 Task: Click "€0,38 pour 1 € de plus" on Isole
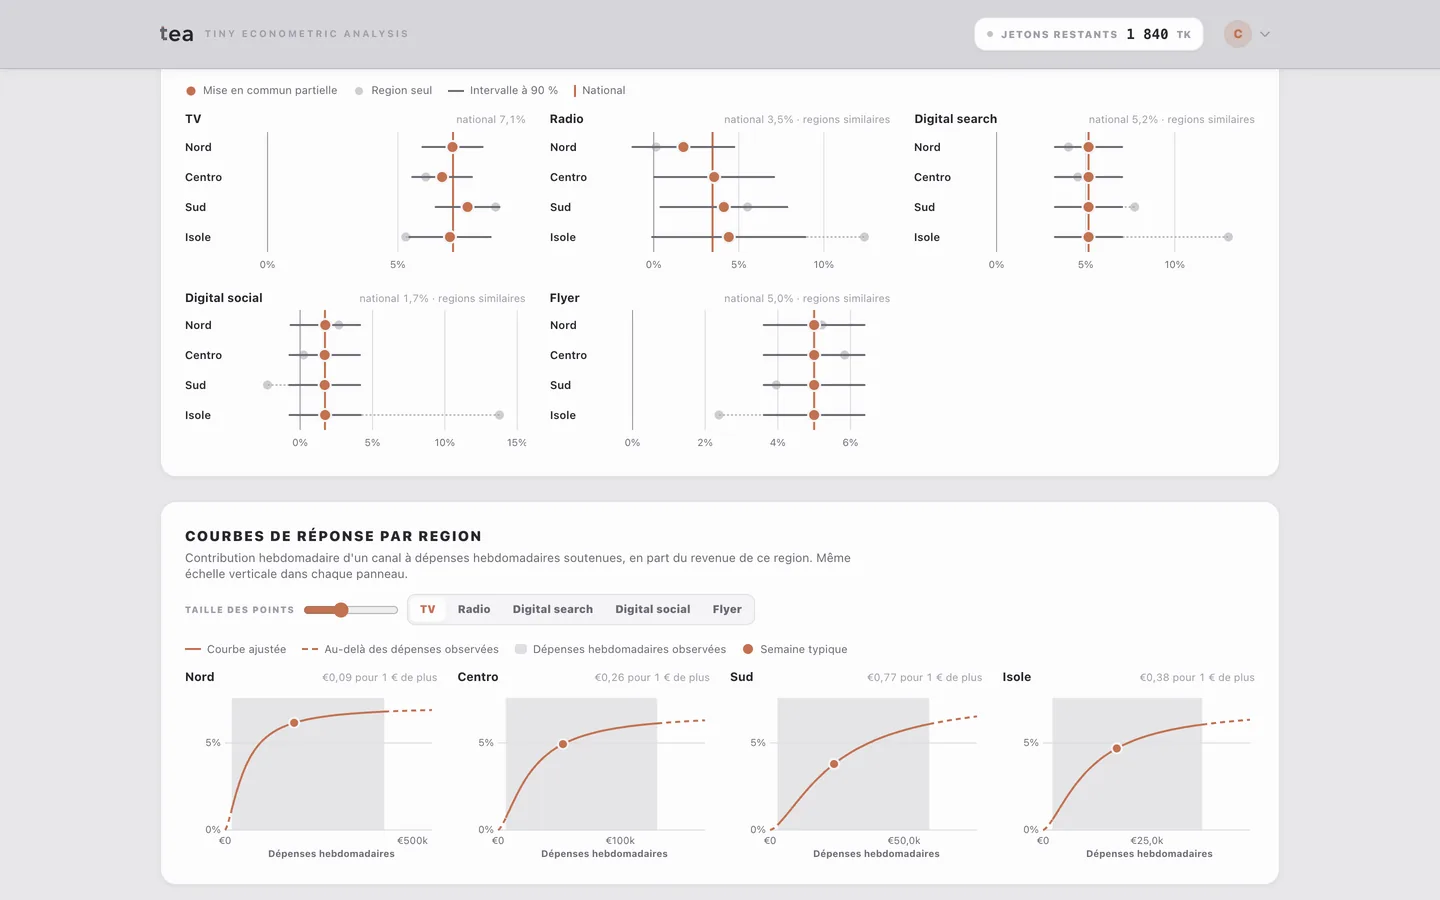pos(1197,677)
